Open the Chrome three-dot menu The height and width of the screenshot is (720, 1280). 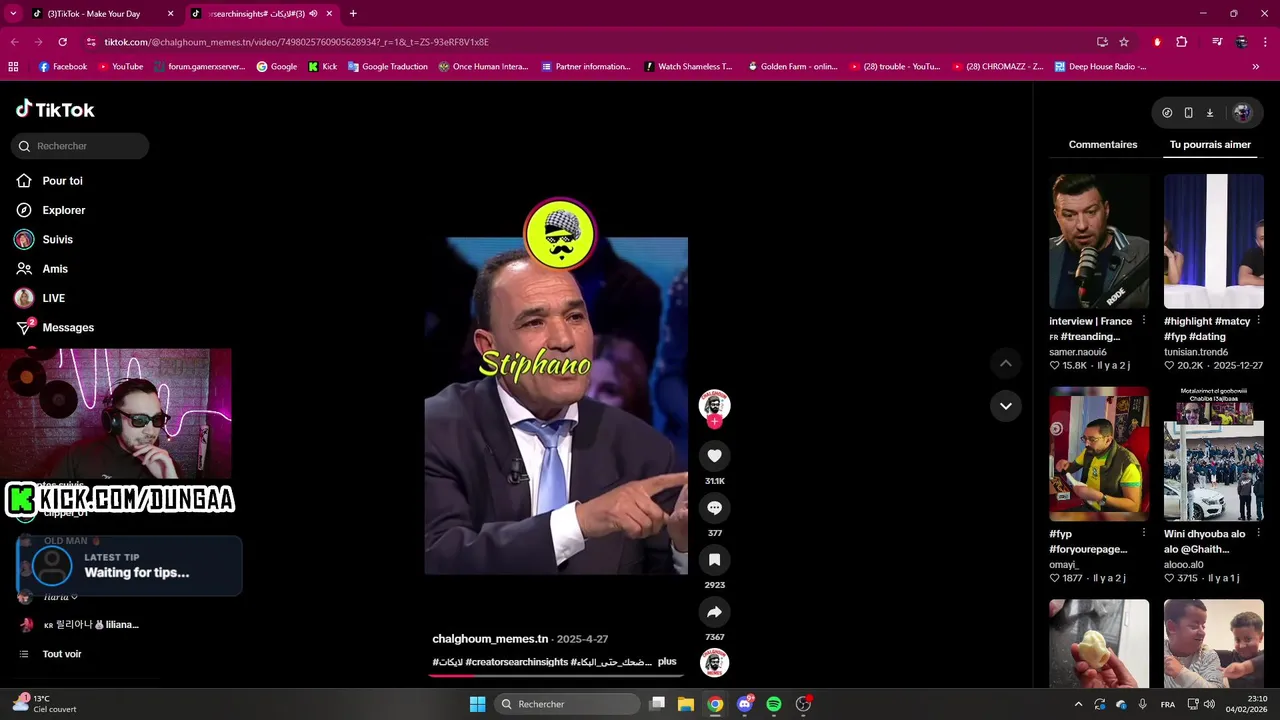tap(1266, 42)
